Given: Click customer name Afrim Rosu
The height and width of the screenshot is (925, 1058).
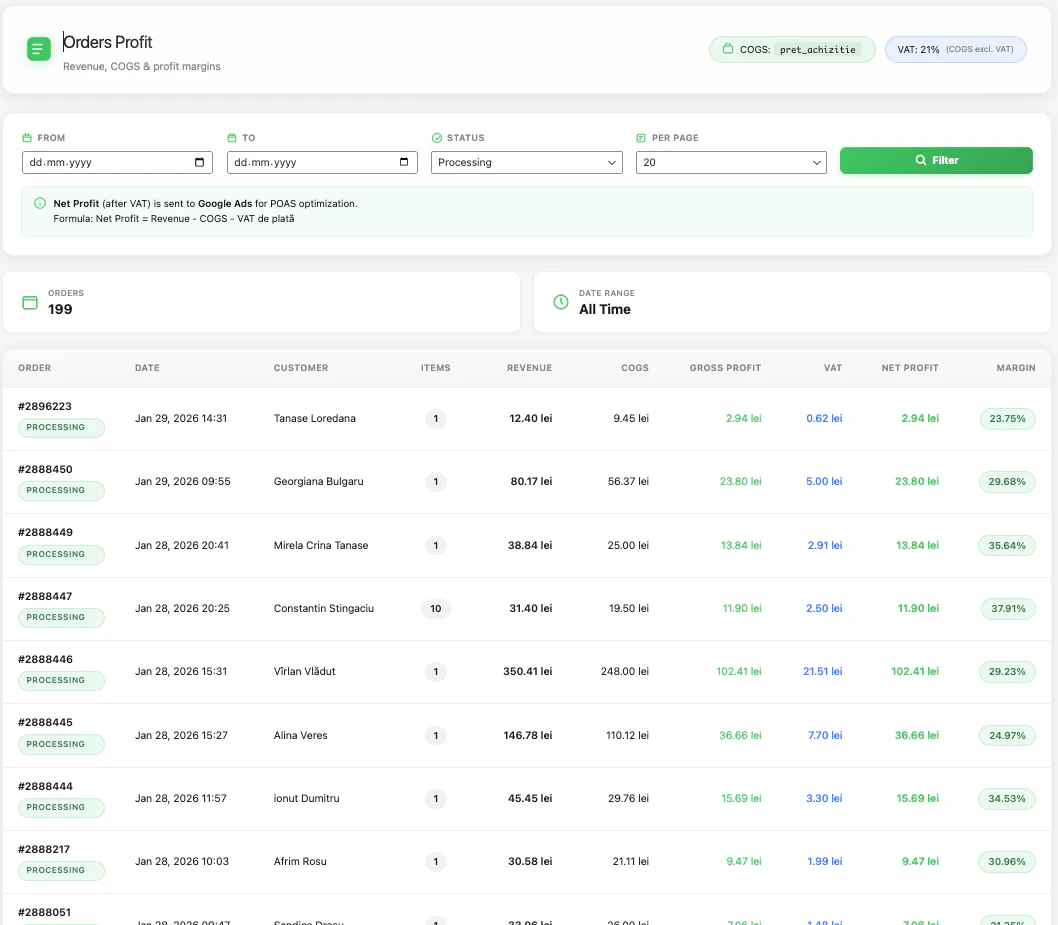Looking at the screenshot, I should (300, 862).
